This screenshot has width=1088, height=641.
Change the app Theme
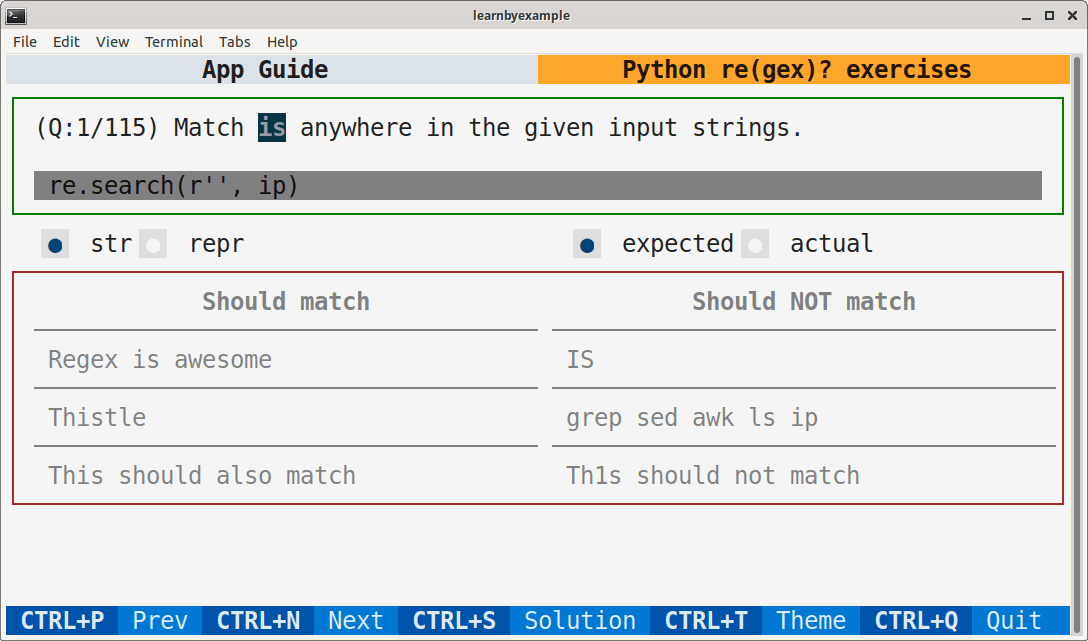click(x=811, y=620)
